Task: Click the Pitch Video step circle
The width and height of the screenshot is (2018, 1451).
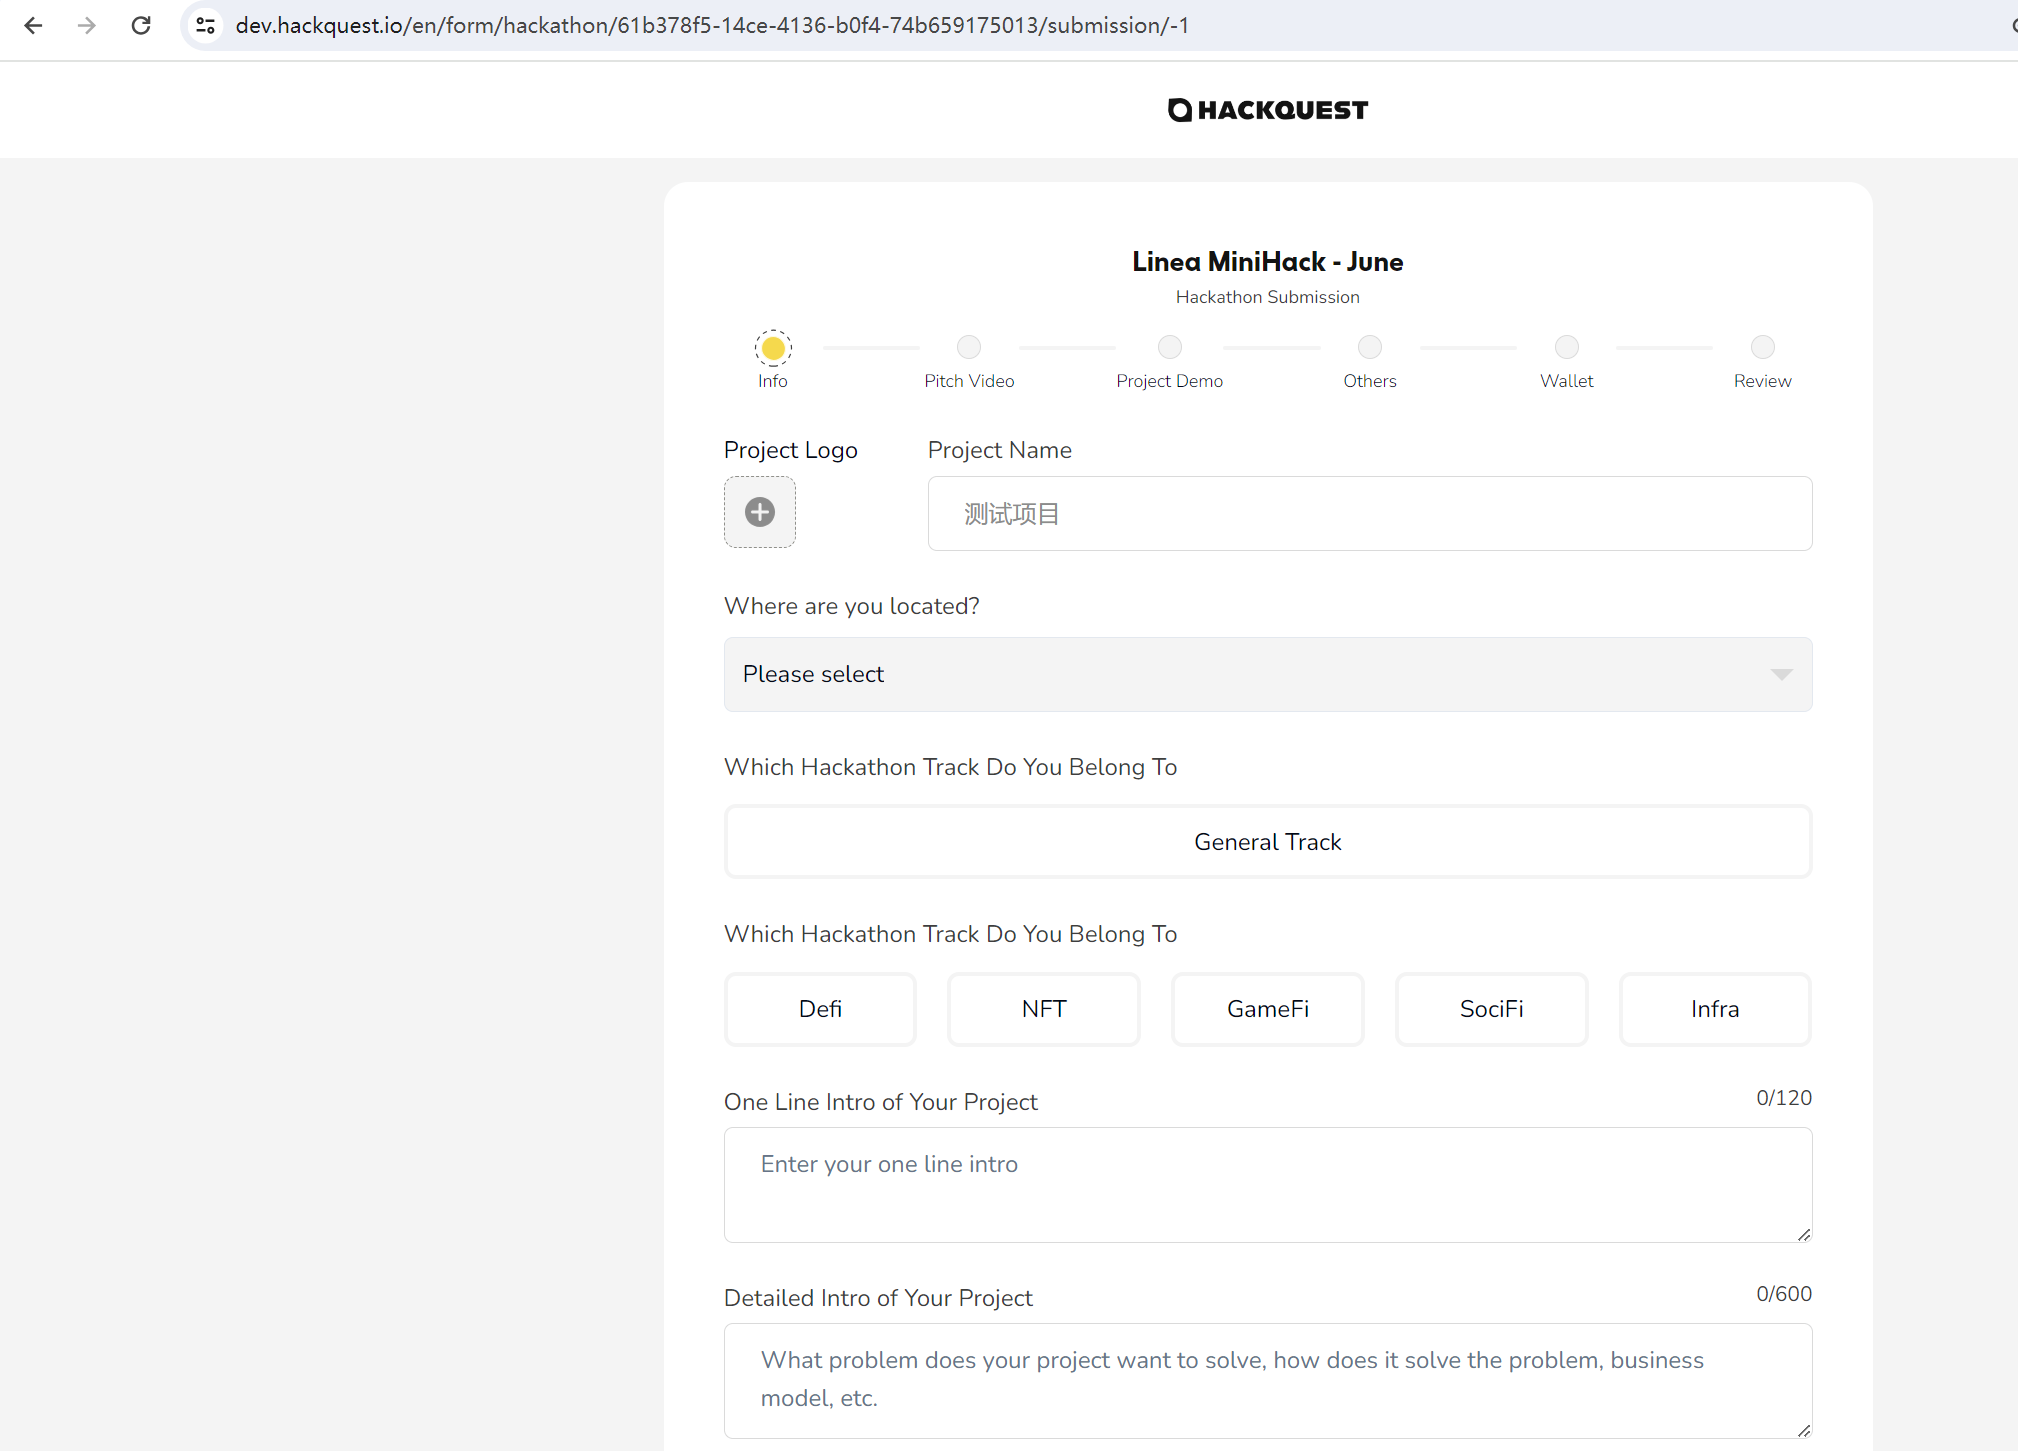Action: [969, 347]
